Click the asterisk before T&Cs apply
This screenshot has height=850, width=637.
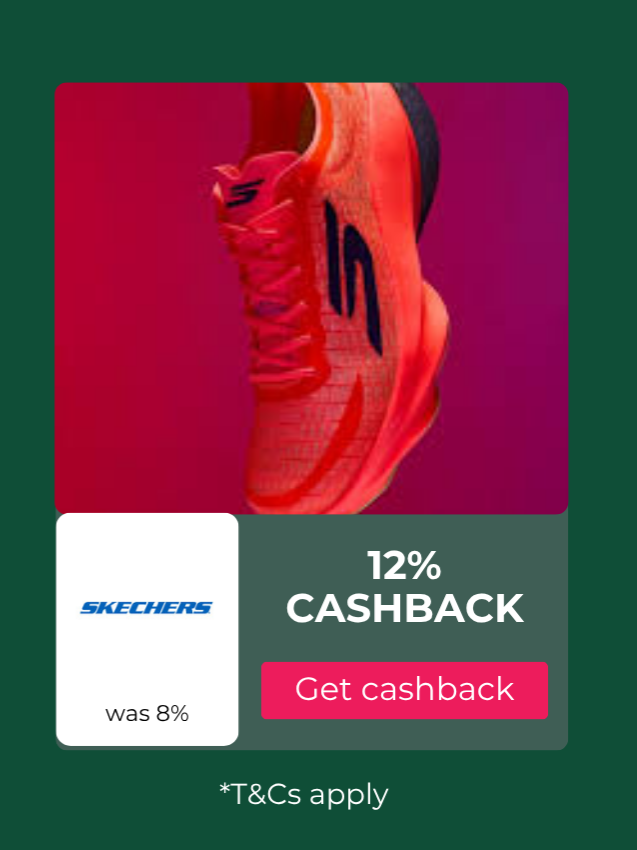[x=224, y=789]
